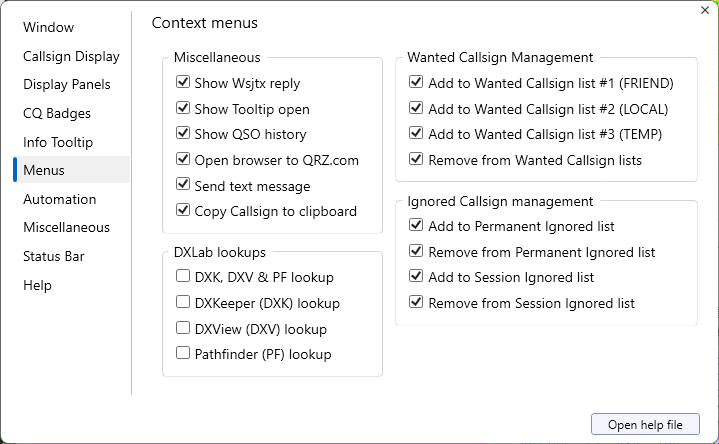Uncheck Add to Permanent Ignored list
This screenshot has height=444, width=719.
tap(416, 226)
